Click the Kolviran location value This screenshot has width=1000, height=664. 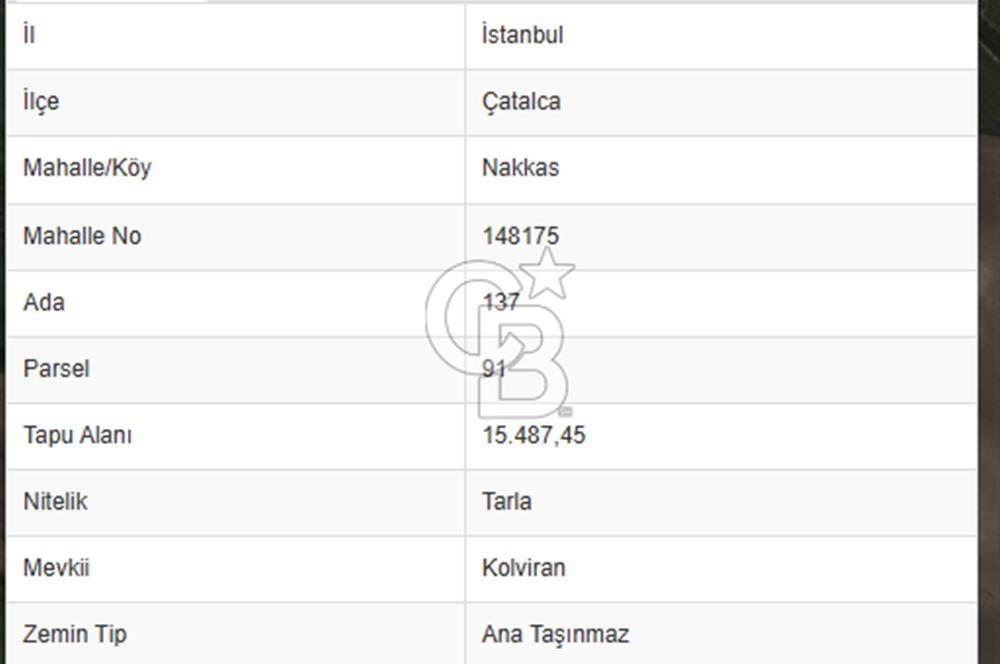523,568
